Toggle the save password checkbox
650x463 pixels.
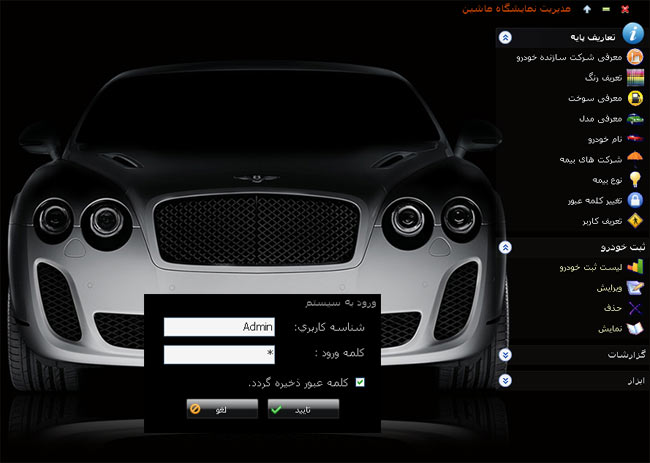coord(360,382)
